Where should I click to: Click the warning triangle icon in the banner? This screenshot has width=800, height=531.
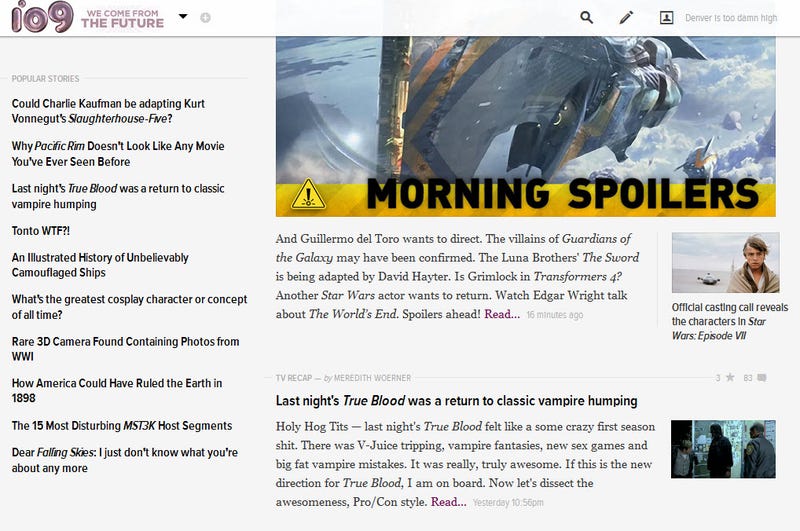click(308, 194)
